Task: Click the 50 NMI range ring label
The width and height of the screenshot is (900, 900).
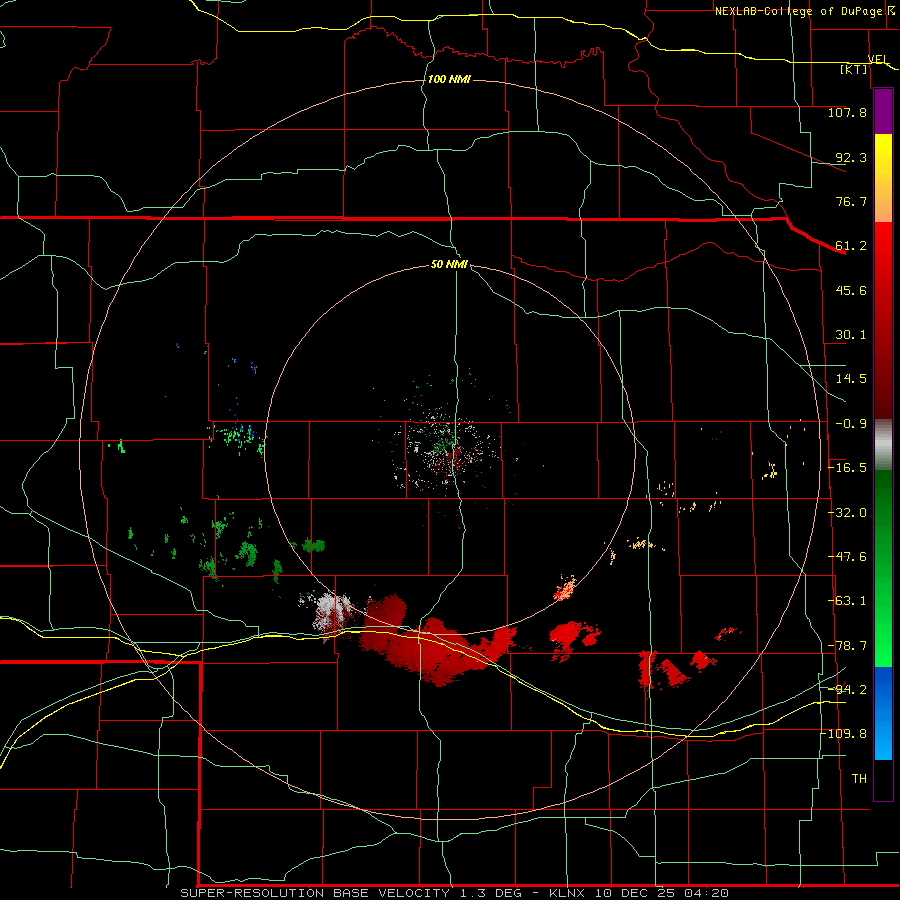Action: [x=449, y=264]
